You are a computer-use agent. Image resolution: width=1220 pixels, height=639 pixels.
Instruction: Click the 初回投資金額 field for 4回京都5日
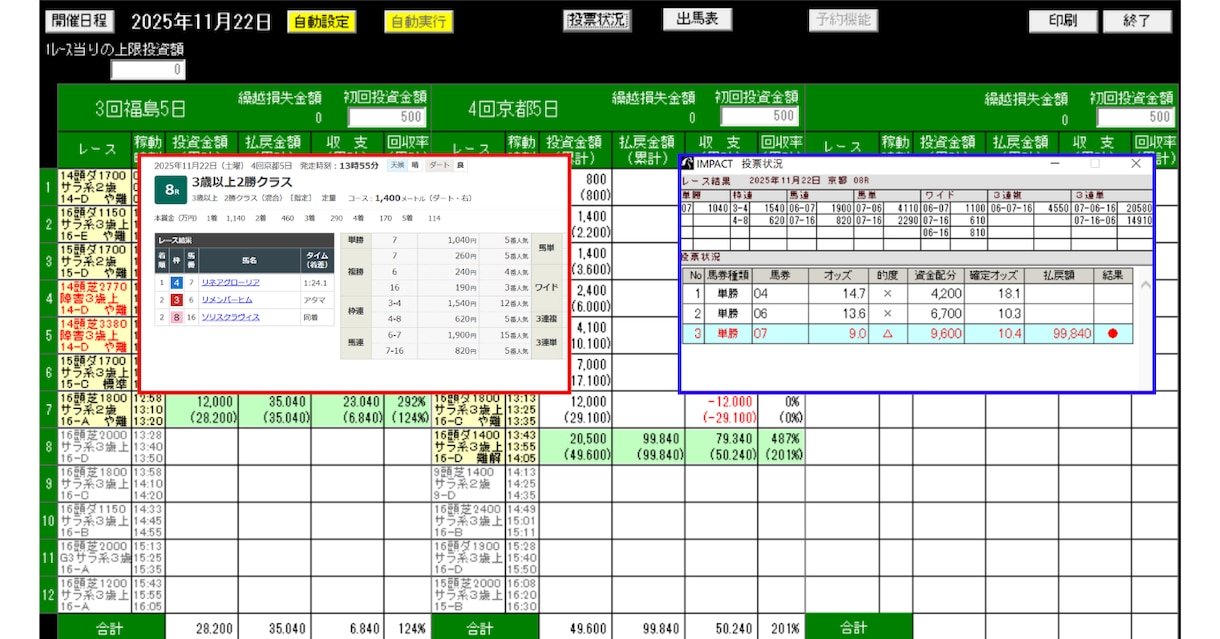[760, 117]
